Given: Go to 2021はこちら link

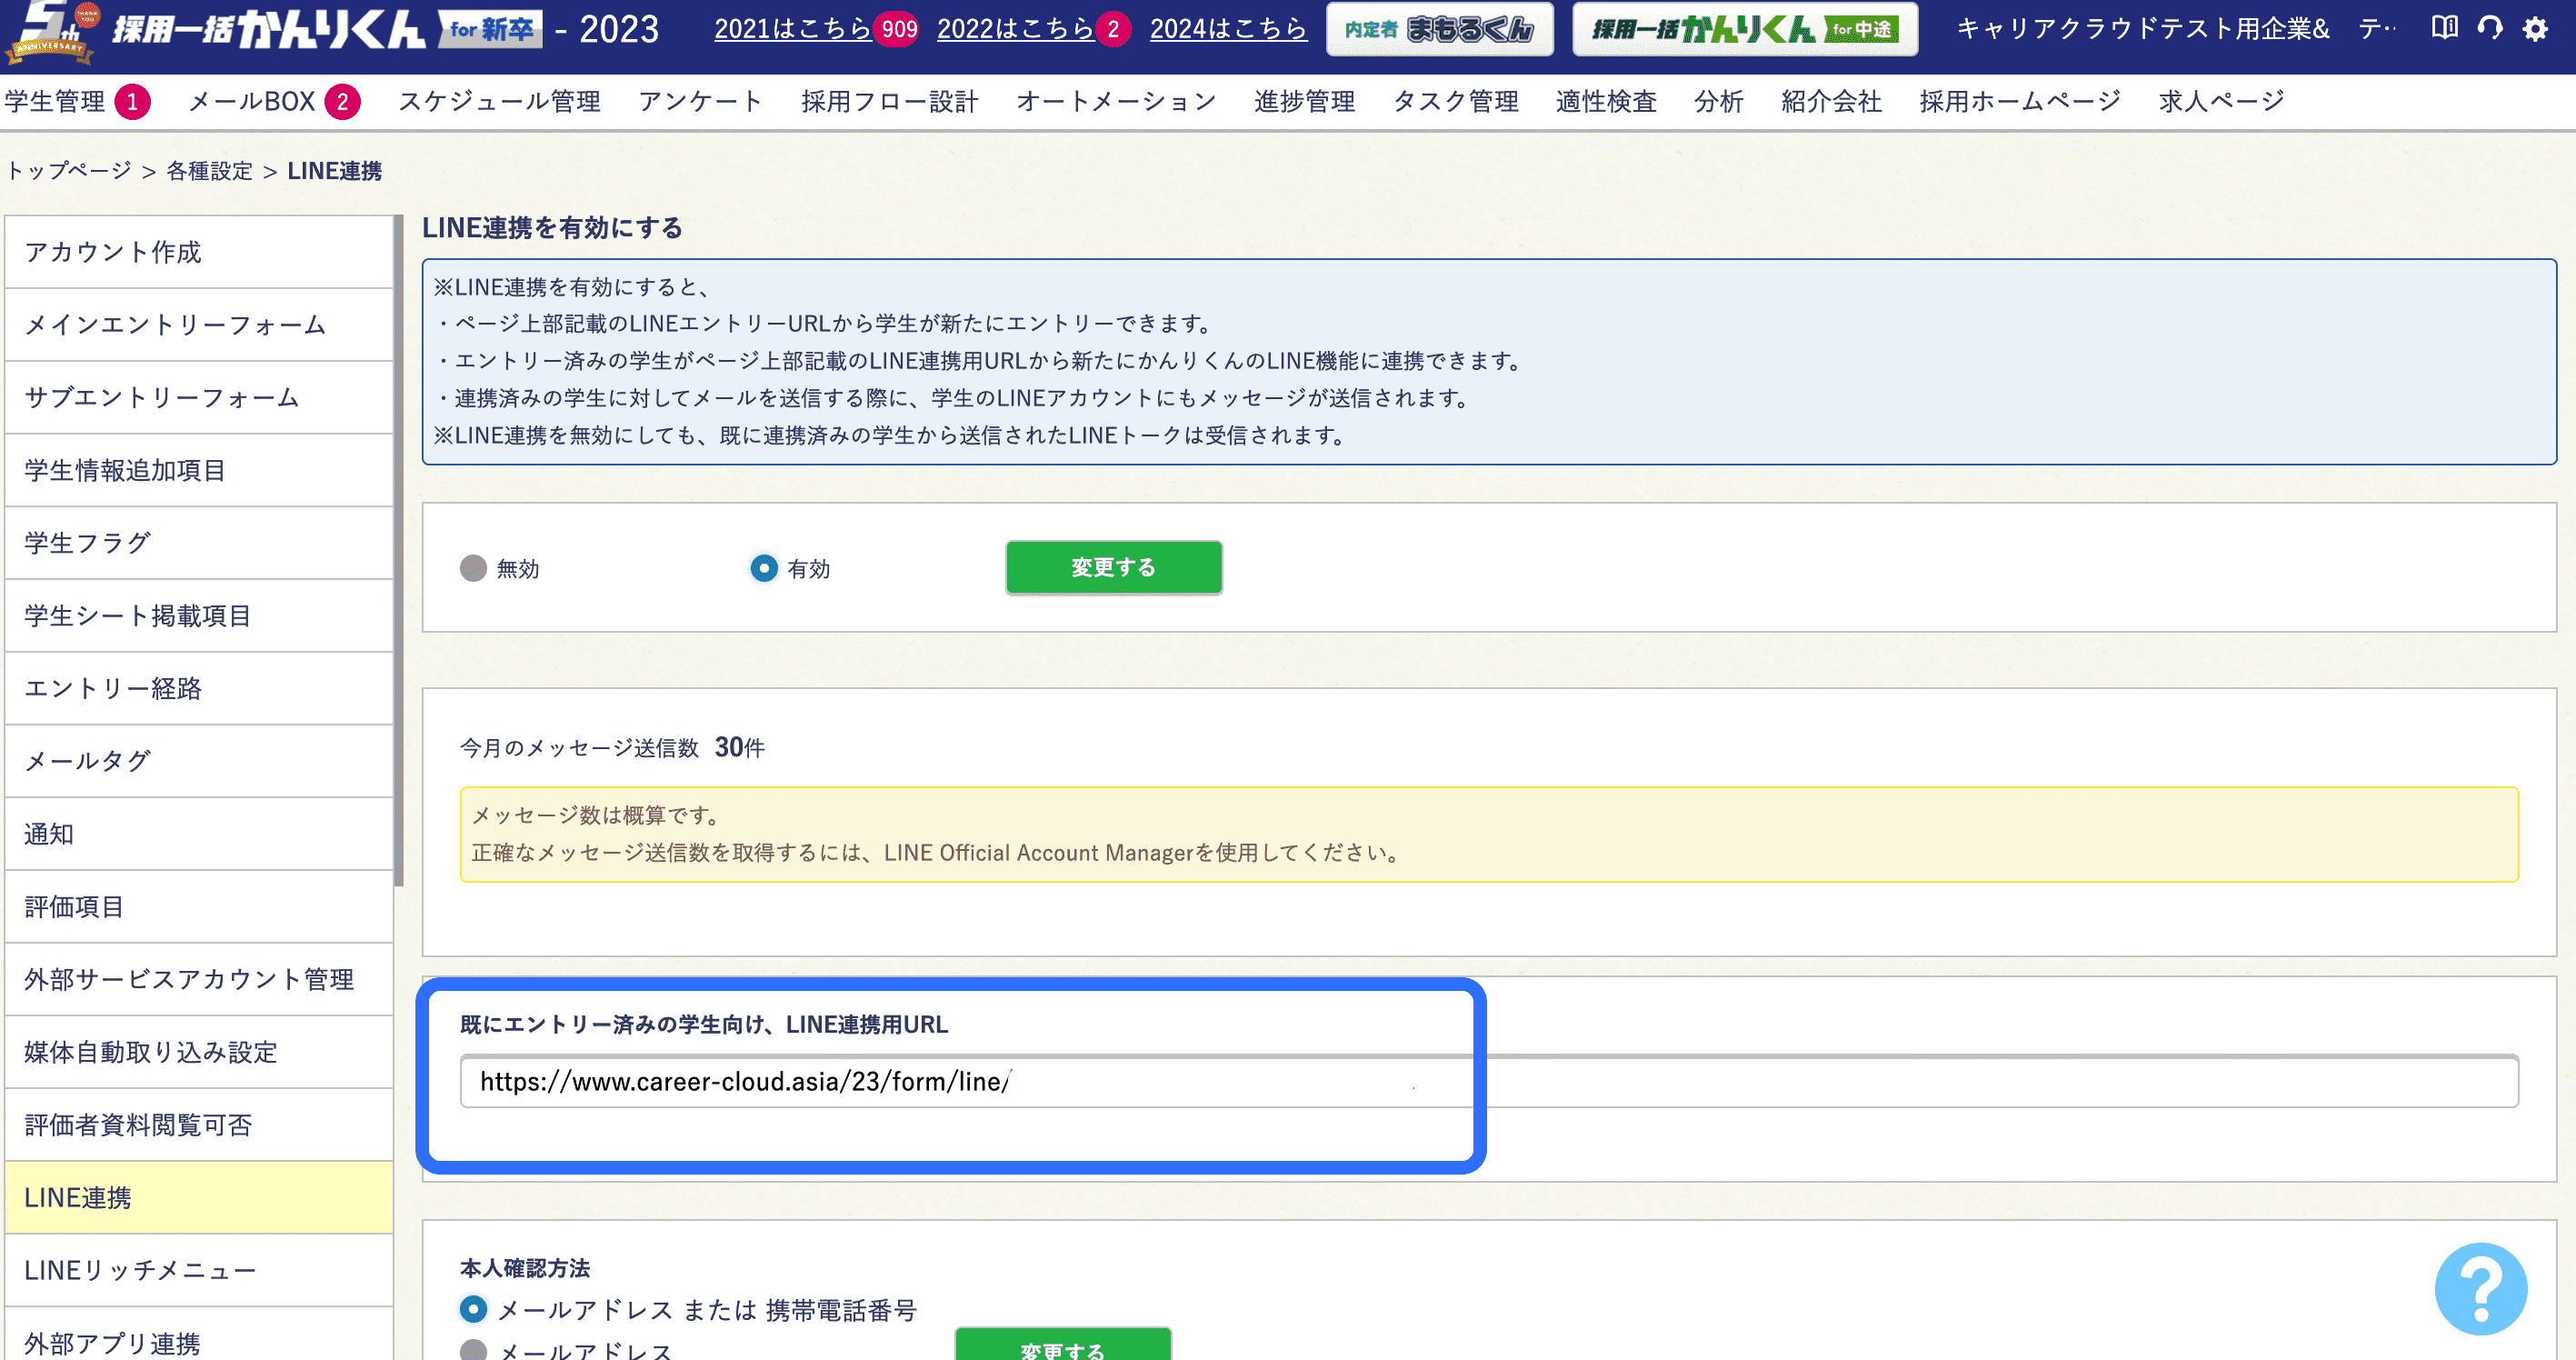Looking at the screenshot, I should [x=792, y=28].
